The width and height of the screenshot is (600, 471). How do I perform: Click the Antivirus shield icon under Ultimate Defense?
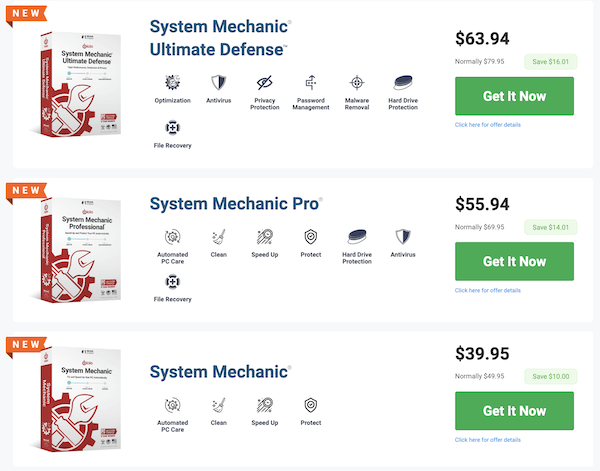218,82
